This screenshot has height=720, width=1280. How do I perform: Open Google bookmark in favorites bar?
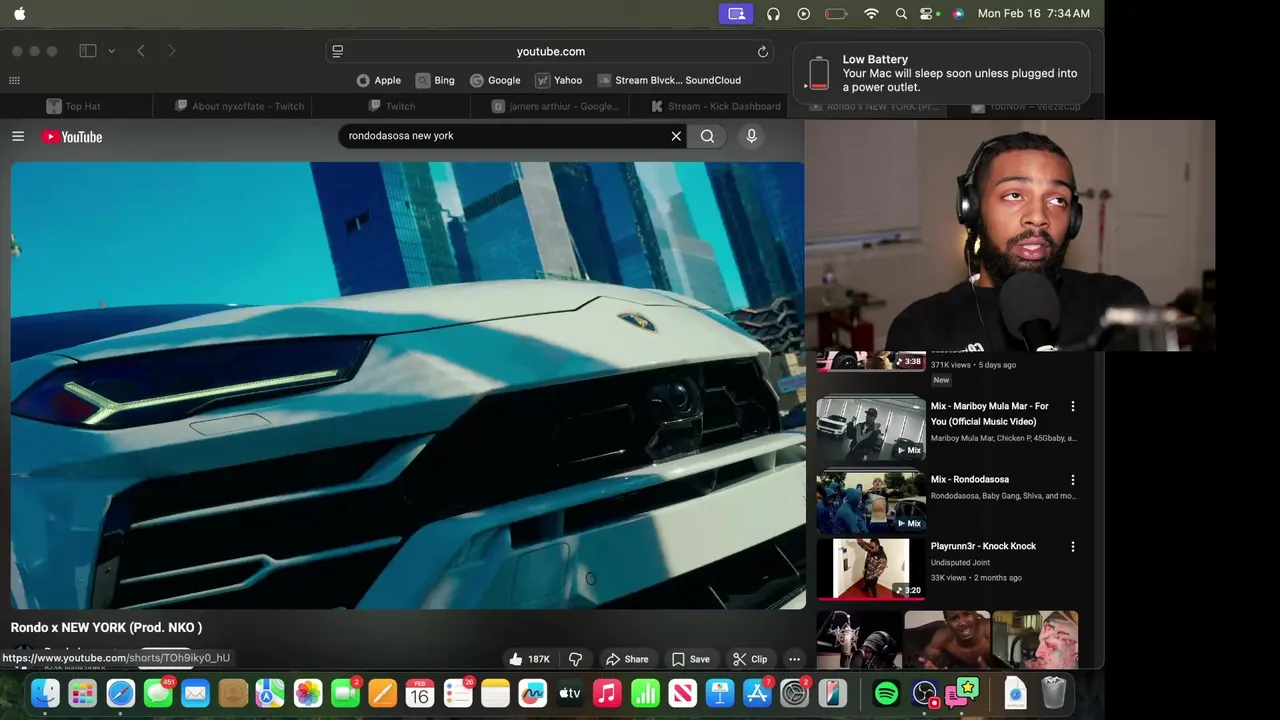495,80
